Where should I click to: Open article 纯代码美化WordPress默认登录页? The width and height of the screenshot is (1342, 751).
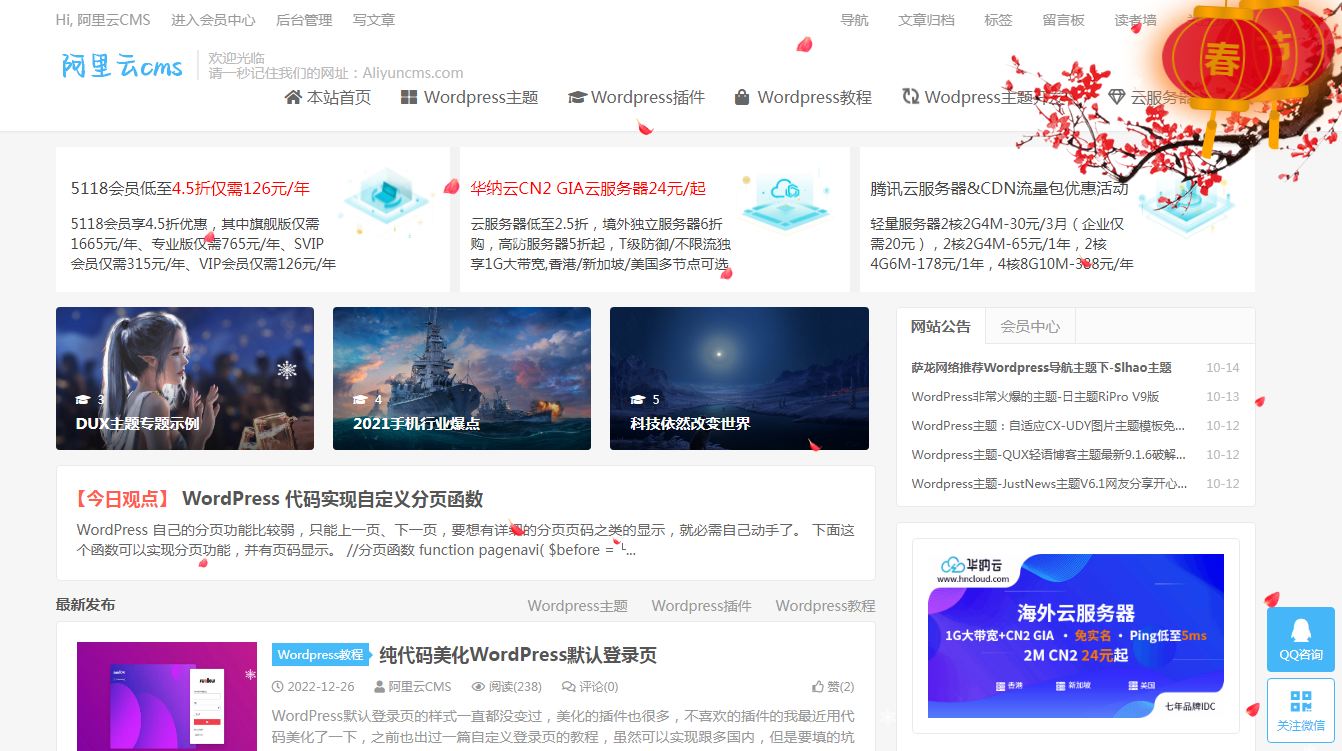pyautogui.click(x=518, y=655)
